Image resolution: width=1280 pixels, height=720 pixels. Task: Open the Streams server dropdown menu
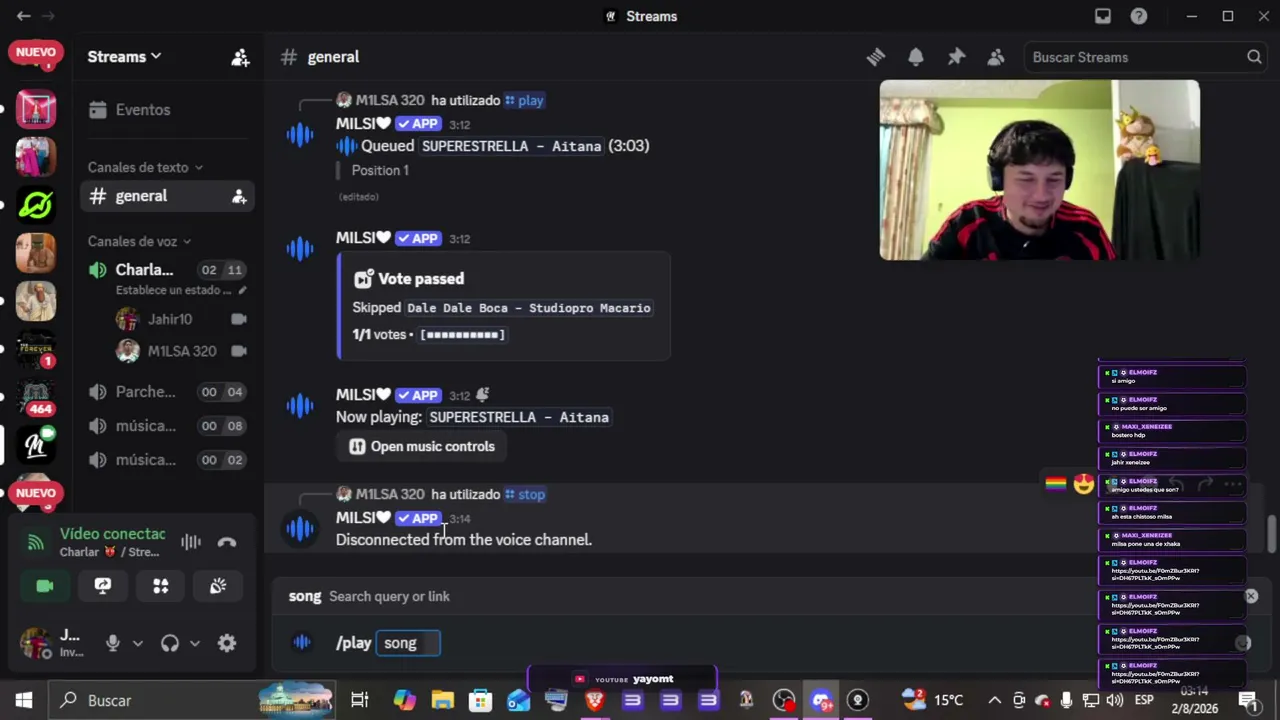coord(124,57)
